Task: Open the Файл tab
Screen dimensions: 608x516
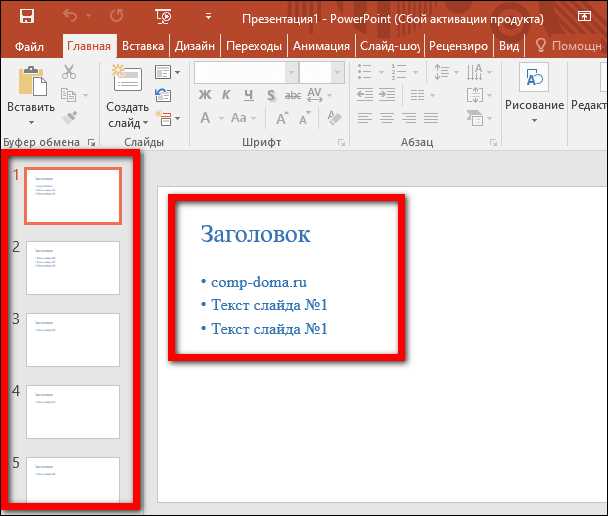Action: click(x=29, y=47)
